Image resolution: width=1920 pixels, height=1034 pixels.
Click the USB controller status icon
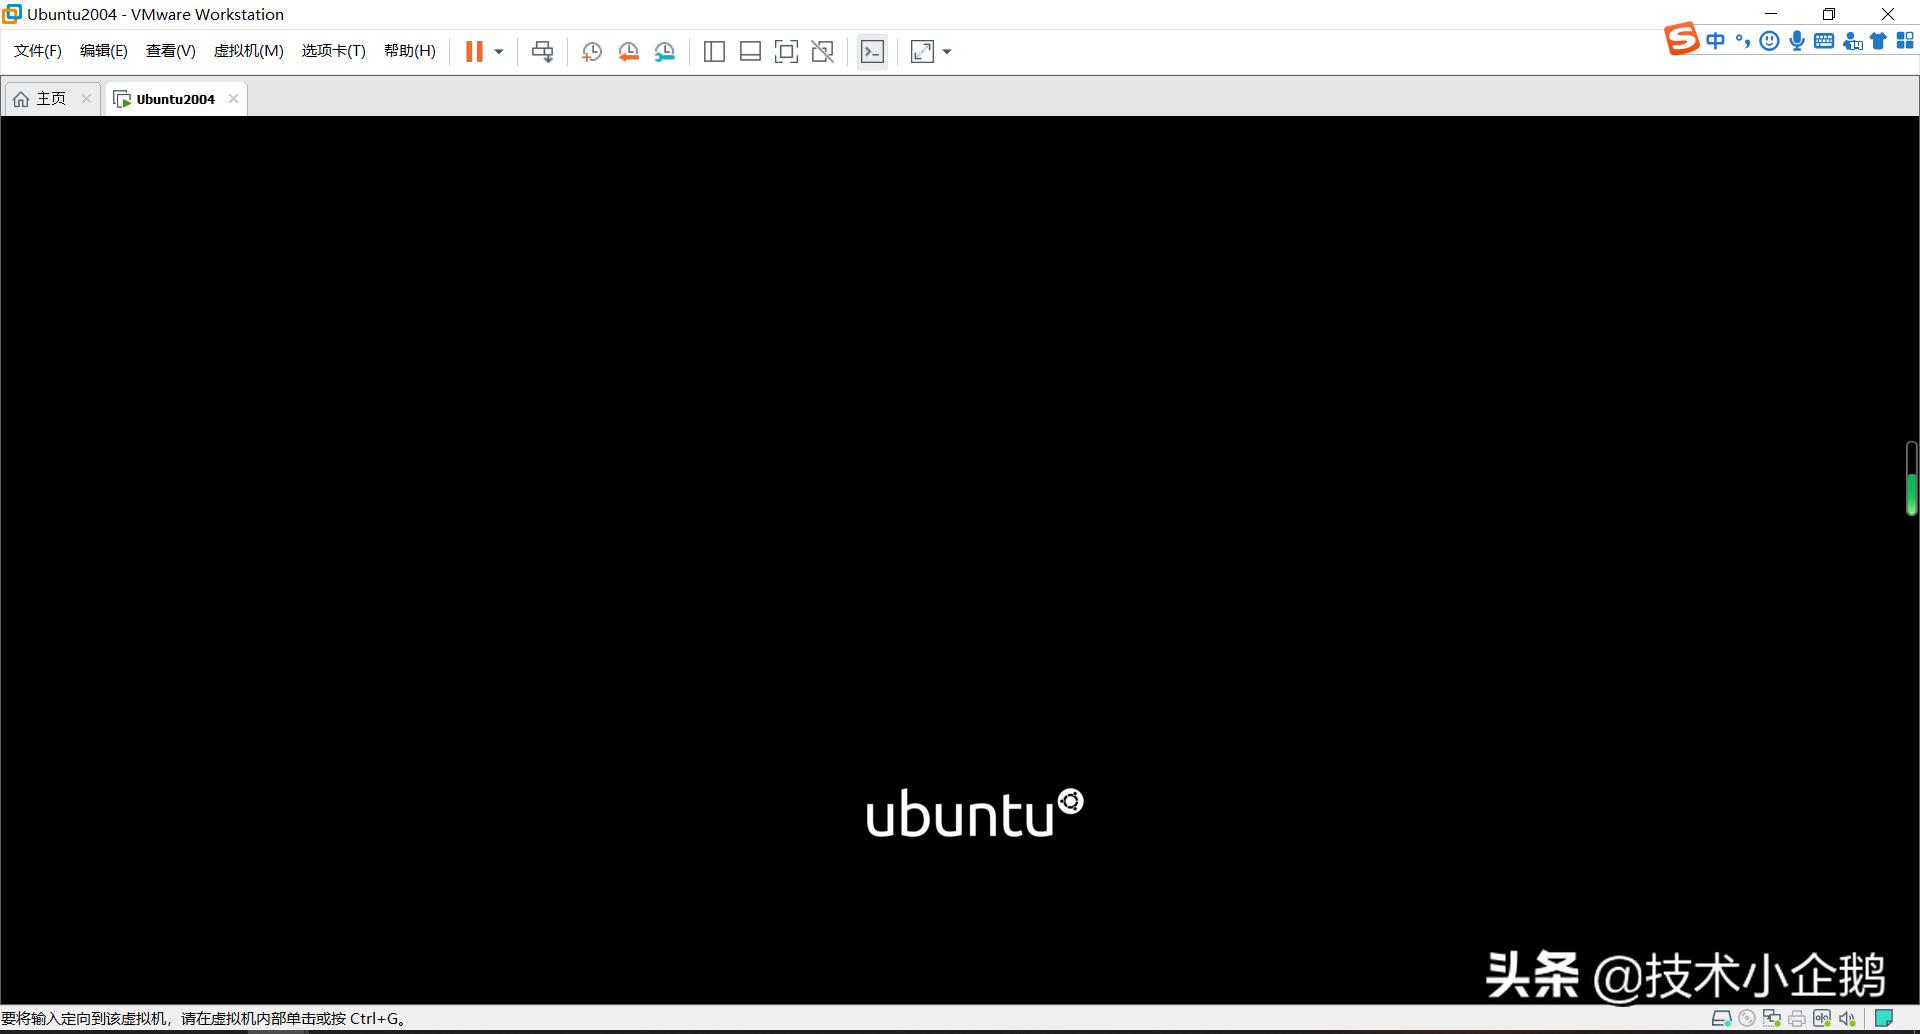pyautogui.click(x=1822, y=1019)
